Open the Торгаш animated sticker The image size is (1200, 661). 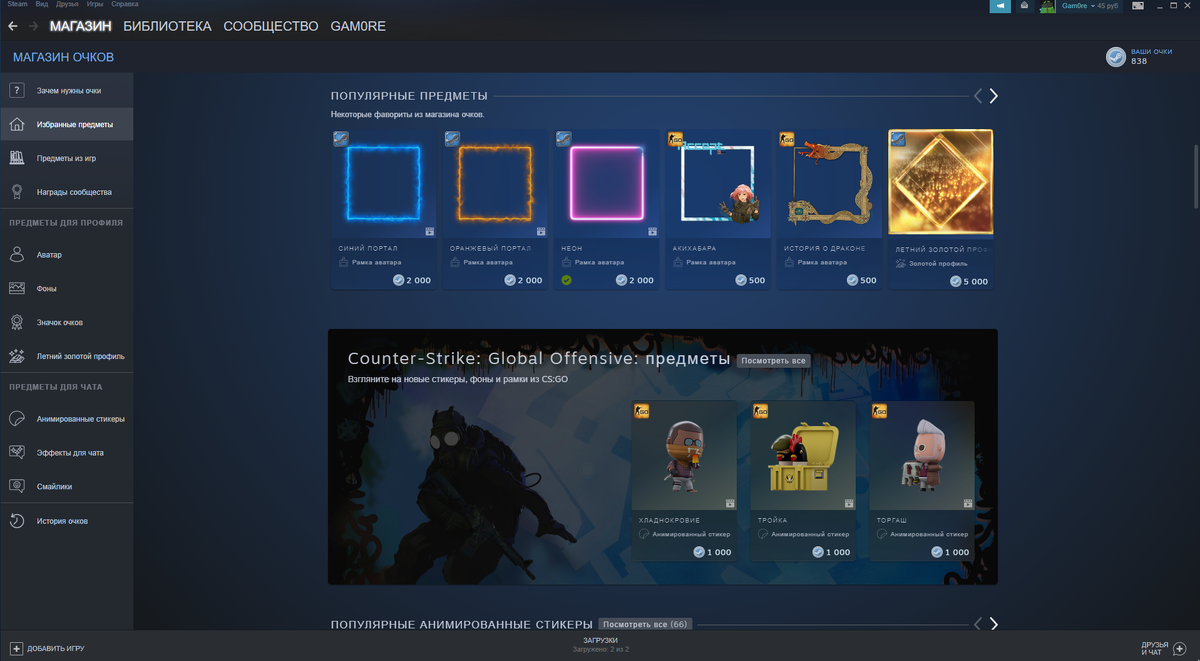(x=922, y=481)
